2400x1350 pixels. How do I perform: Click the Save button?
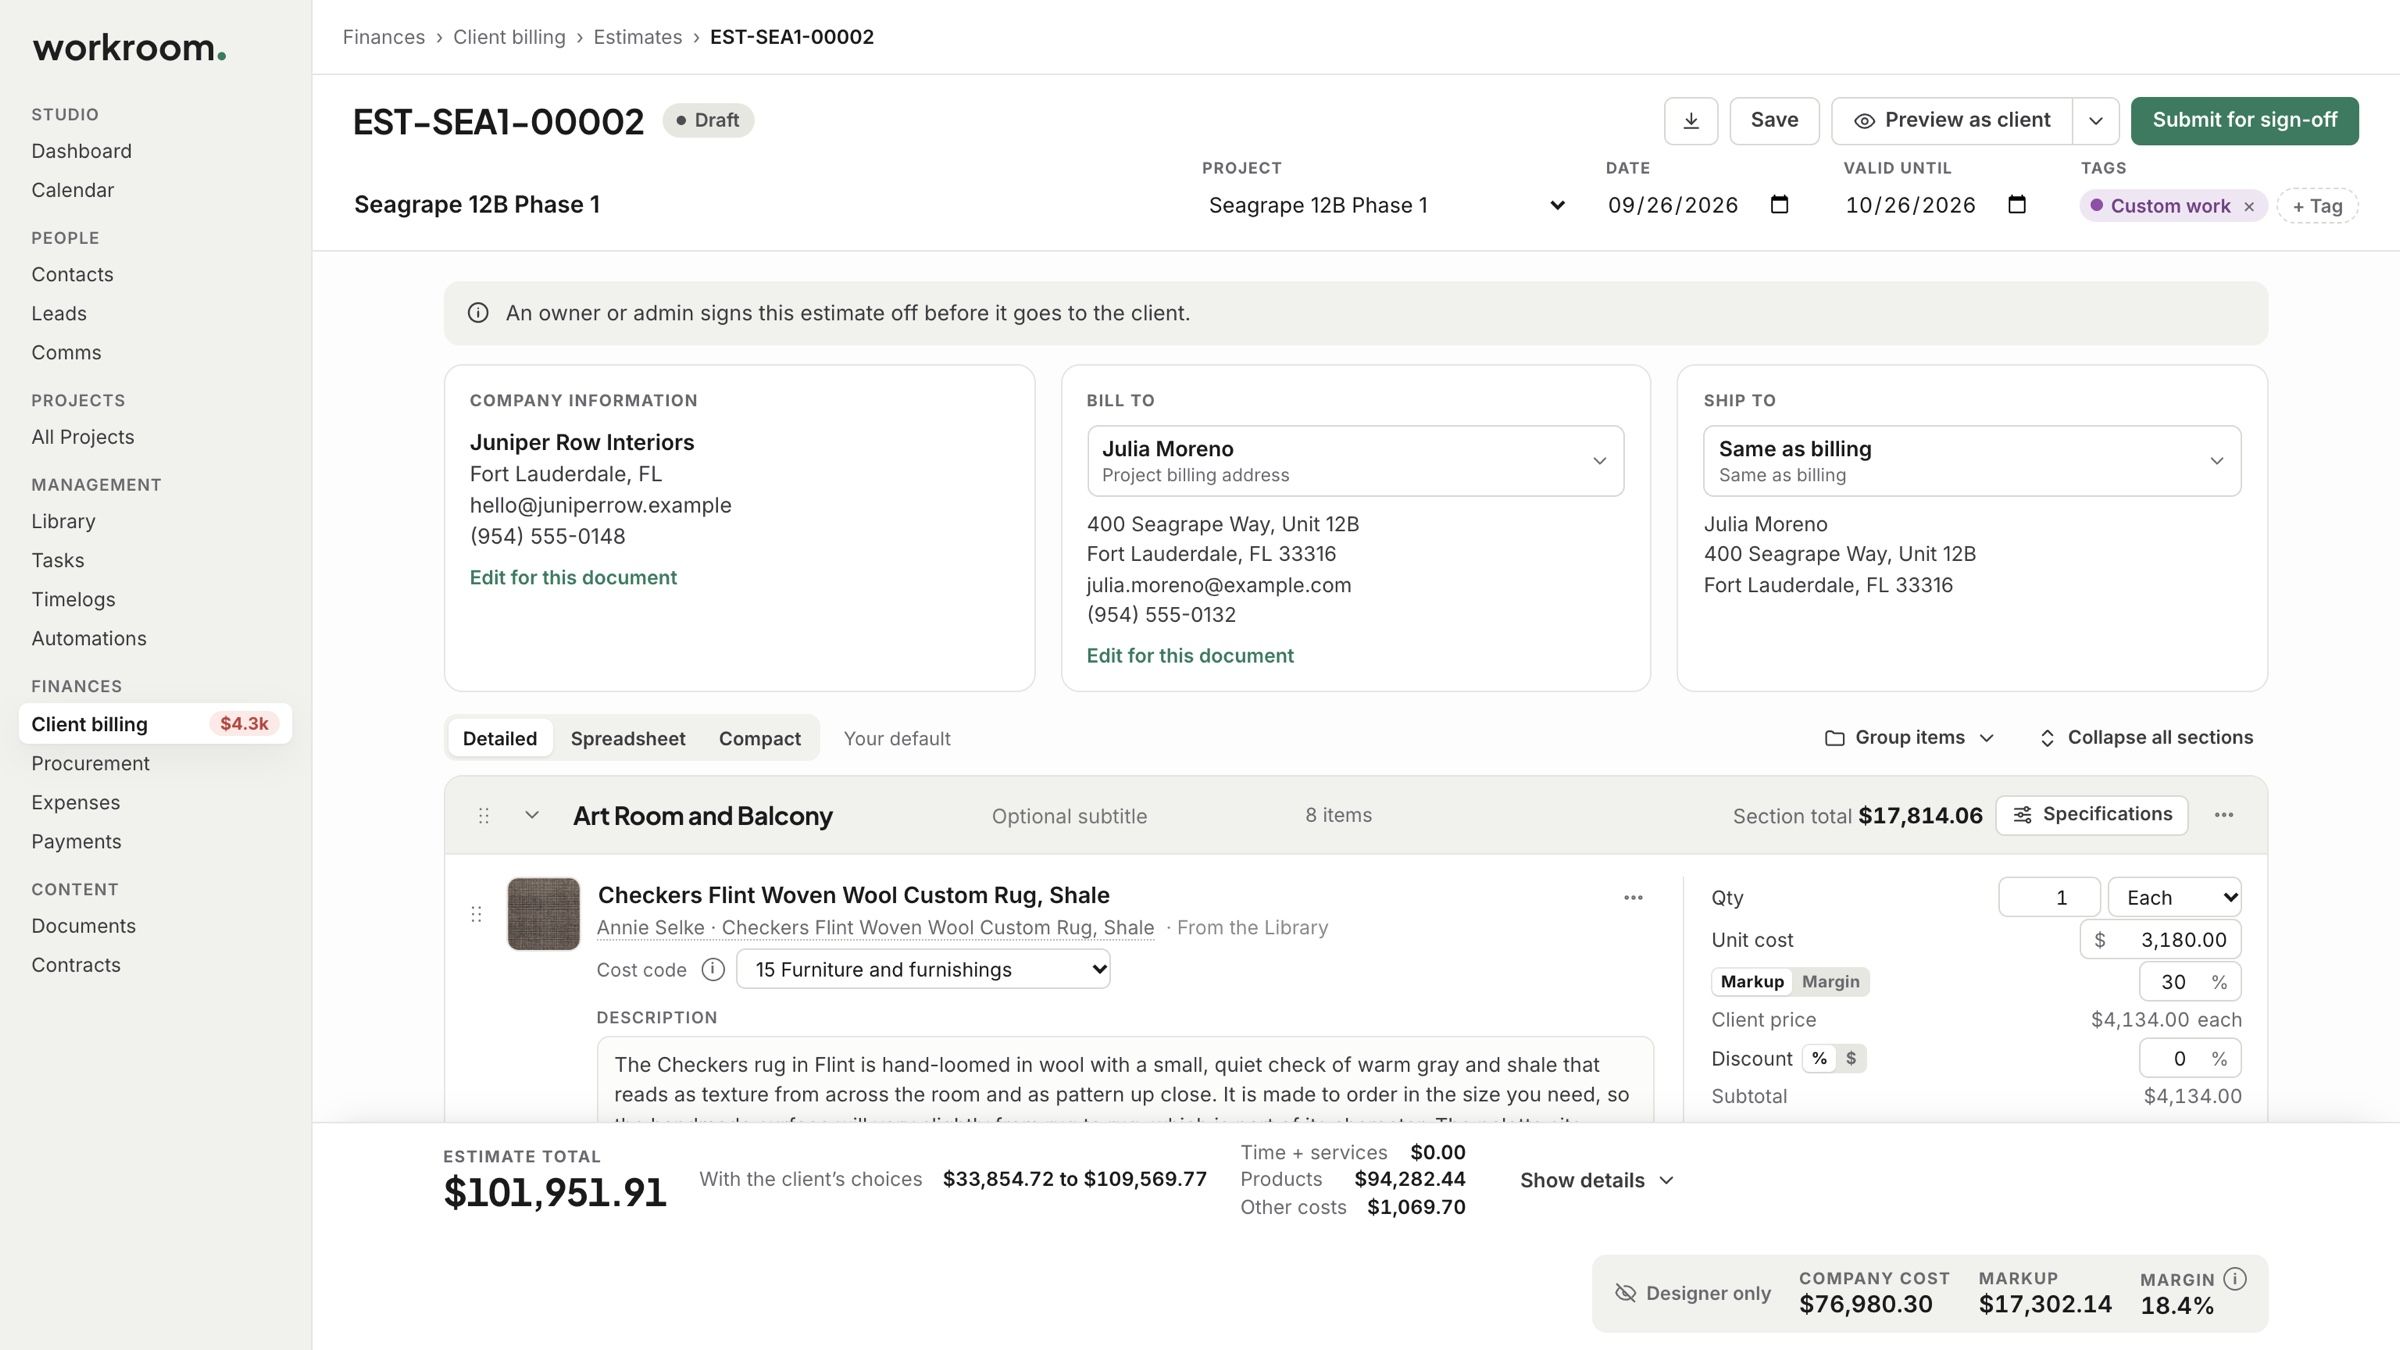(x=1774, y=121)
